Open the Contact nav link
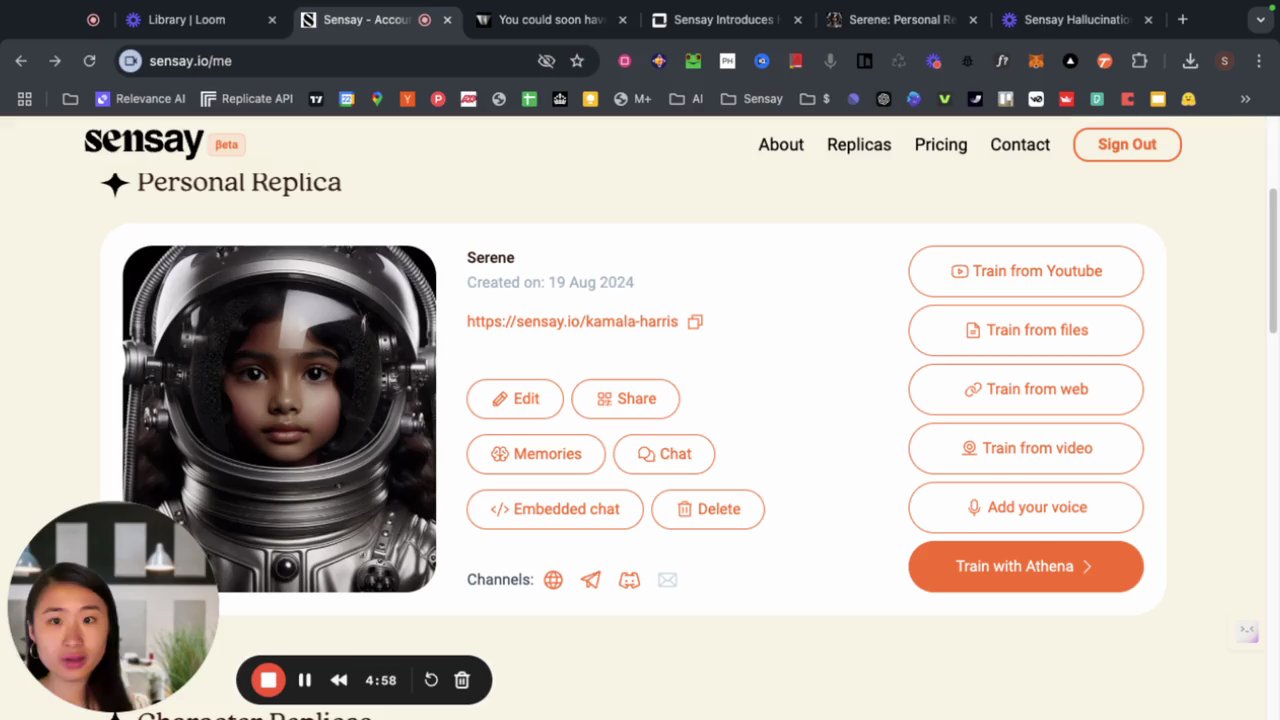Screen dimensions: 1280x720 point(1020,145)
